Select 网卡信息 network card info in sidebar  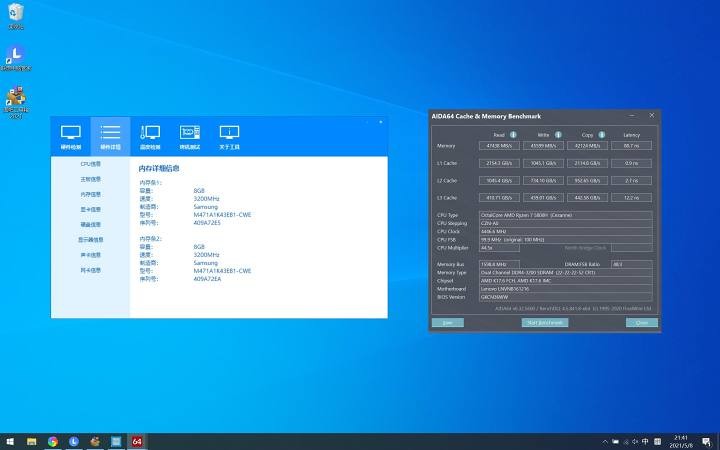90,270
